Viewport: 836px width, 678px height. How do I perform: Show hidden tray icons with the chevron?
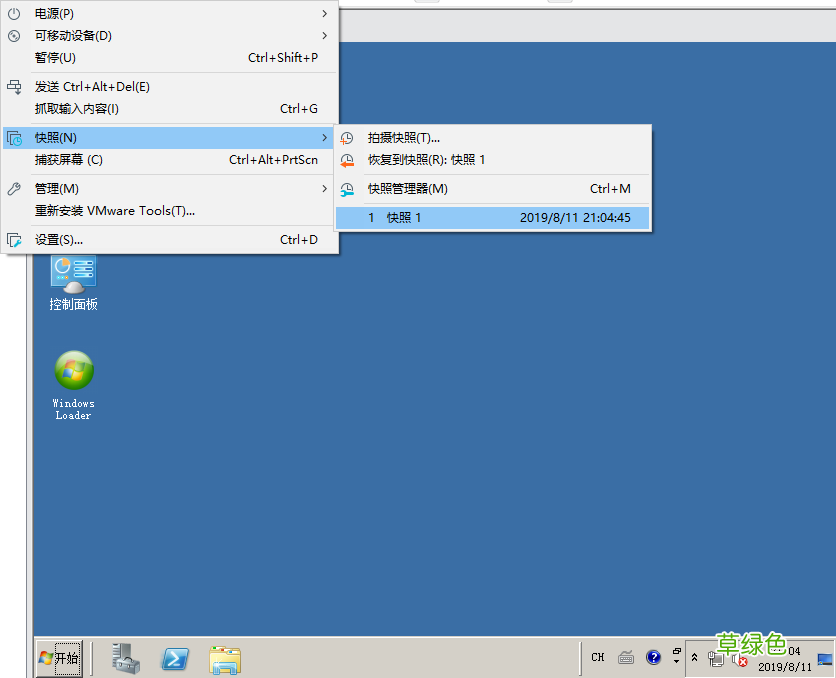click(x=694, y=656)
